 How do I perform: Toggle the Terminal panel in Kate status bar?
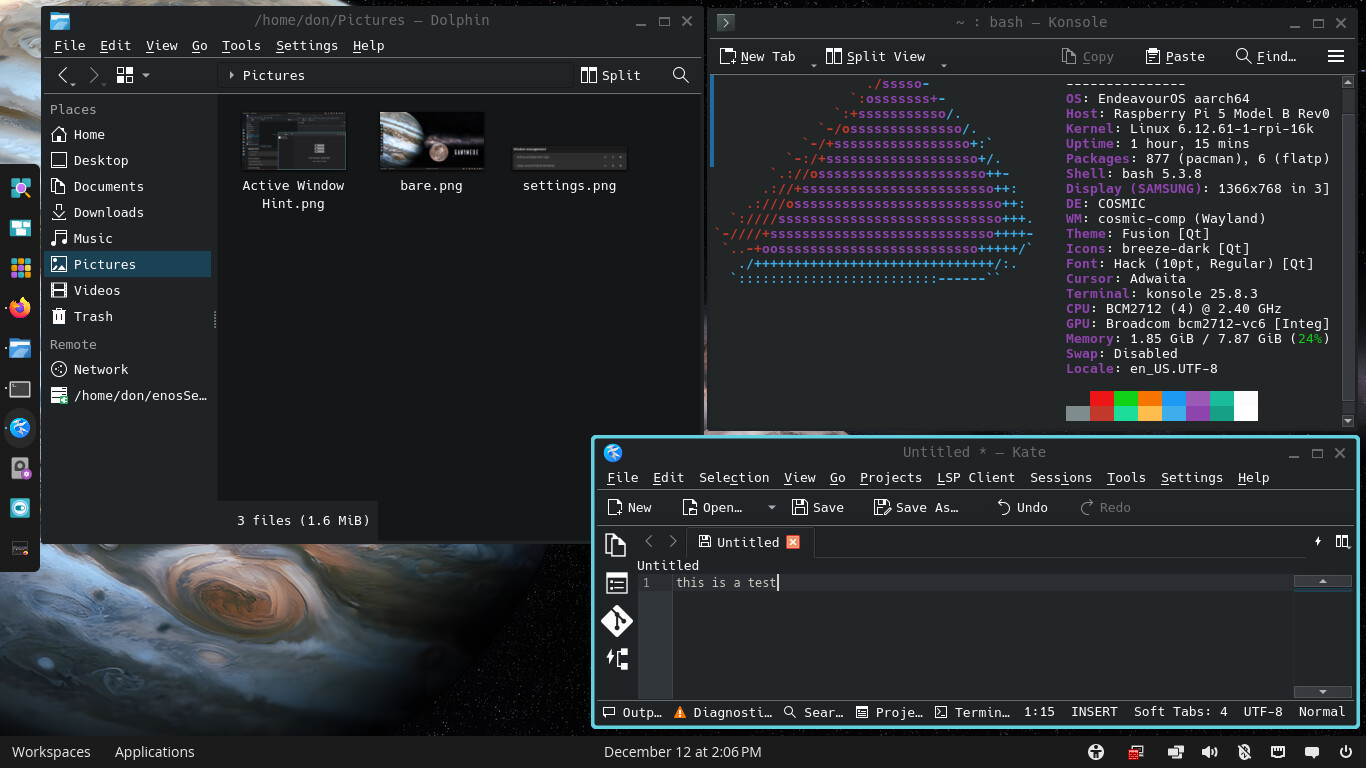(972, 712)
